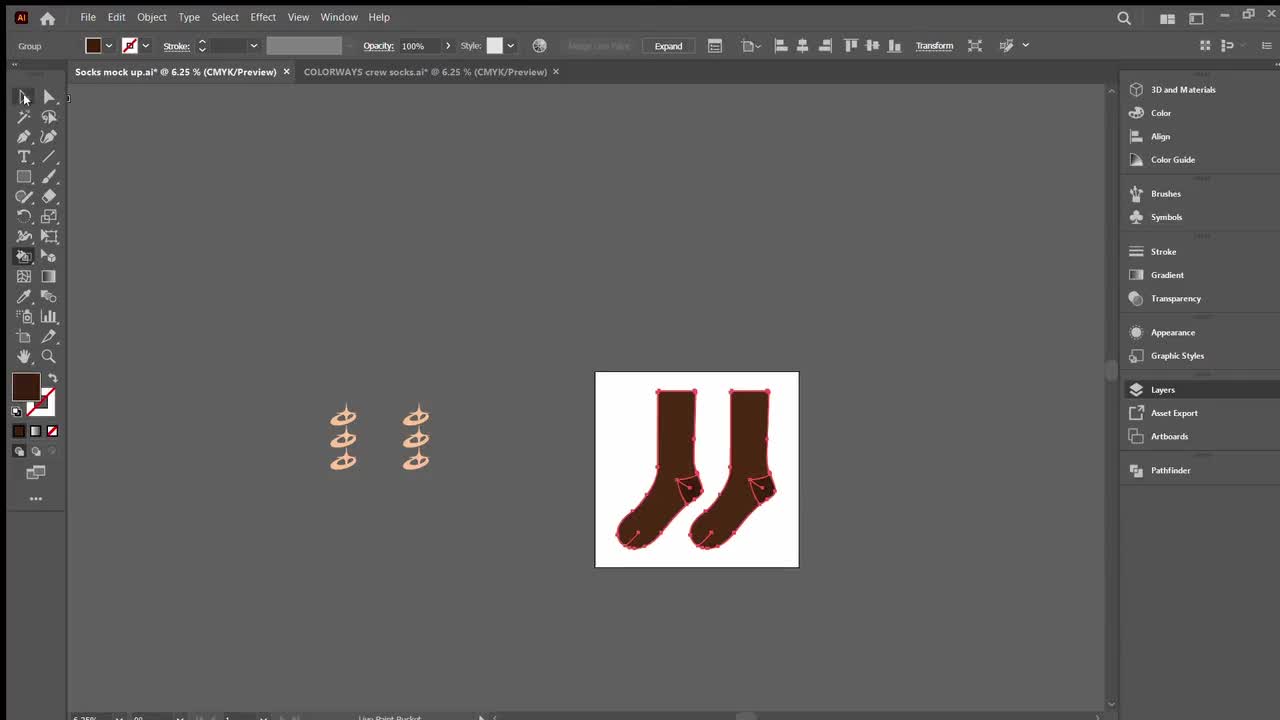Activate the Free Transform tool
1280x720 pixels.
pos(49,237)
